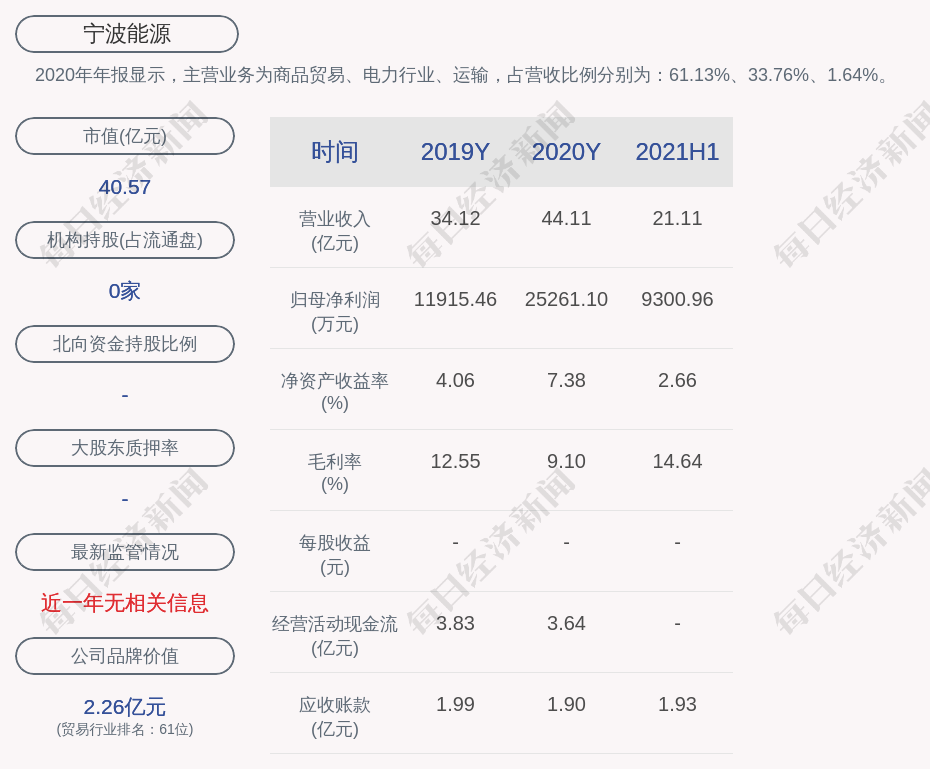Select the 2021H1 column header
930x769 pixels.
677,152
